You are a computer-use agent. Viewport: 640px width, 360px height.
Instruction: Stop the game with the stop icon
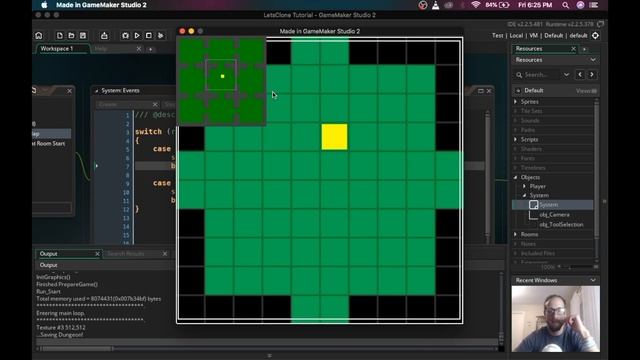coord(149,36)
